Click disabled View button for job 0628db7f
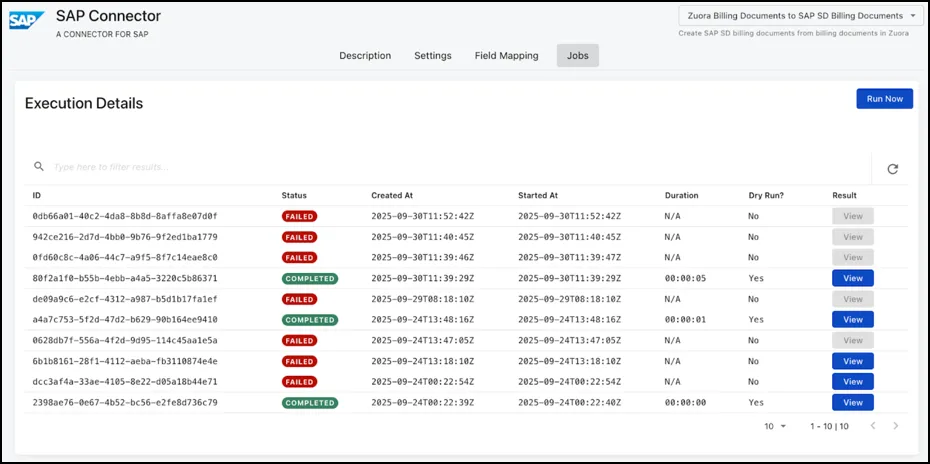The image size is (930, 464). pos(852,340)
